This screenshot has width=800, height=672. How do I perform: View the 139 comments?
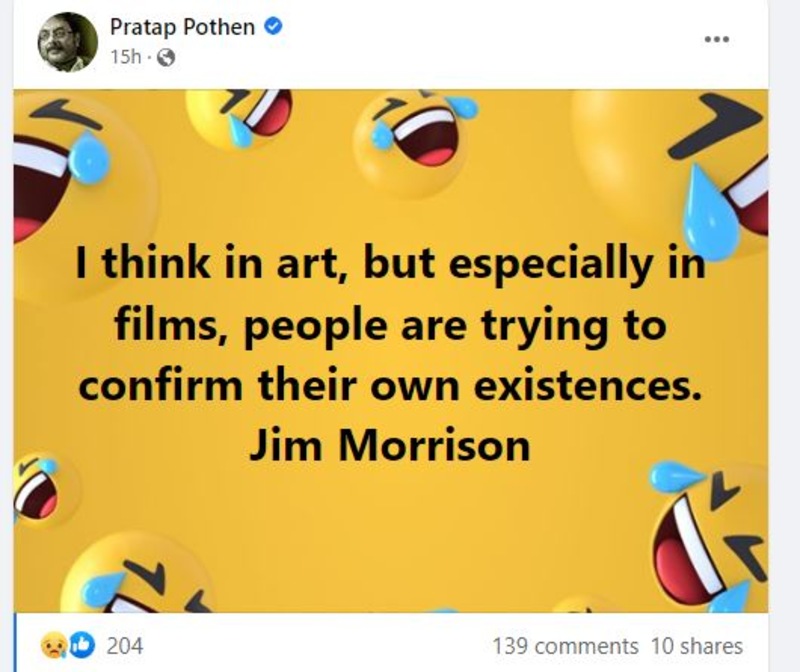tap(565, 646)
